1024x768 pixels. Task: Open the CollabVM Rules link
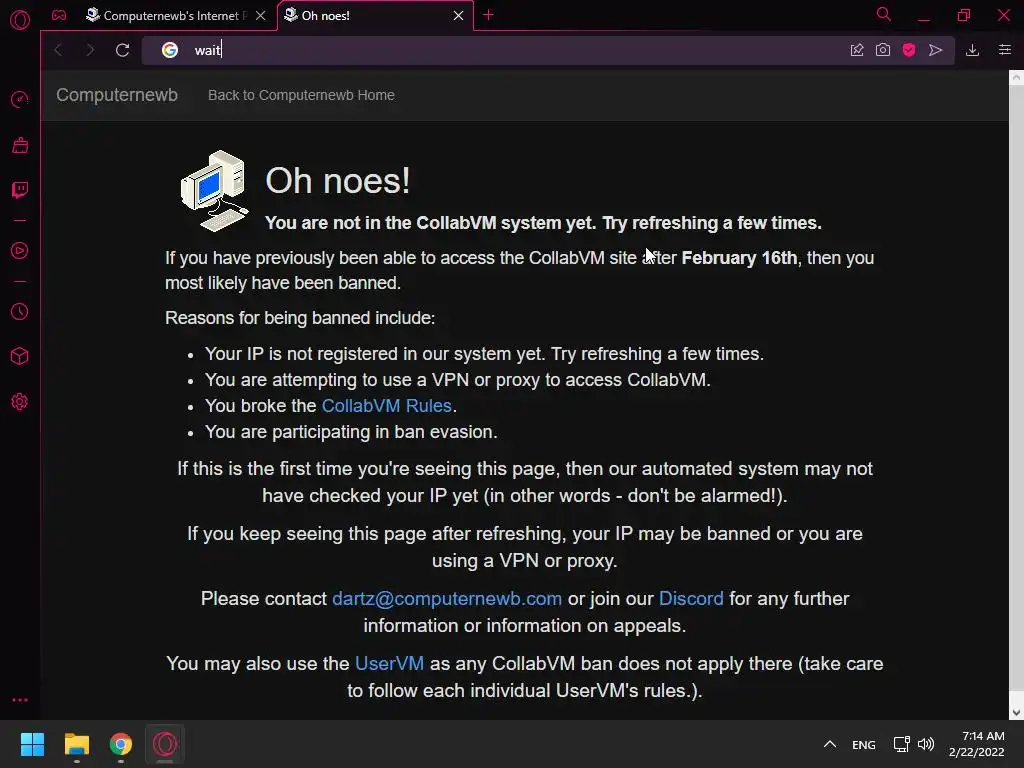387,406
